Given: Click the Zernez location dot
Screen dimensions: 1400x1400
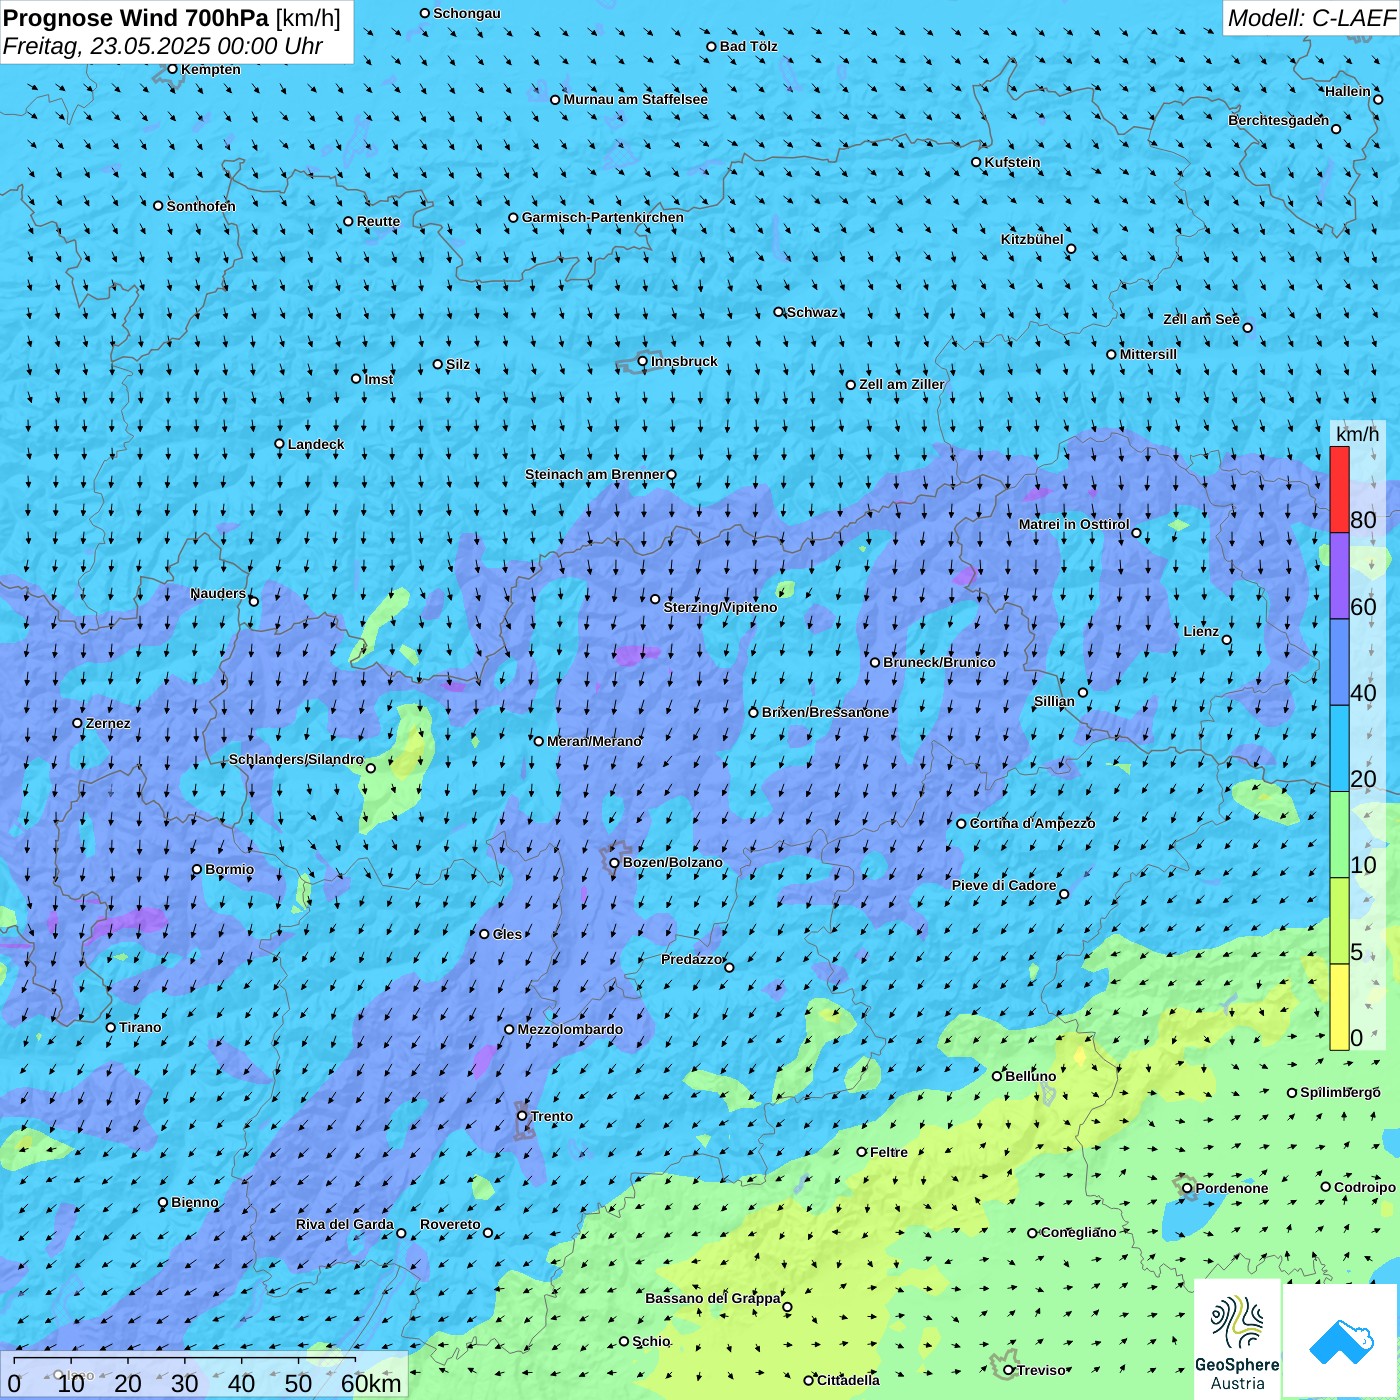Looking at the screenshot, I should (x=77, y=723).
